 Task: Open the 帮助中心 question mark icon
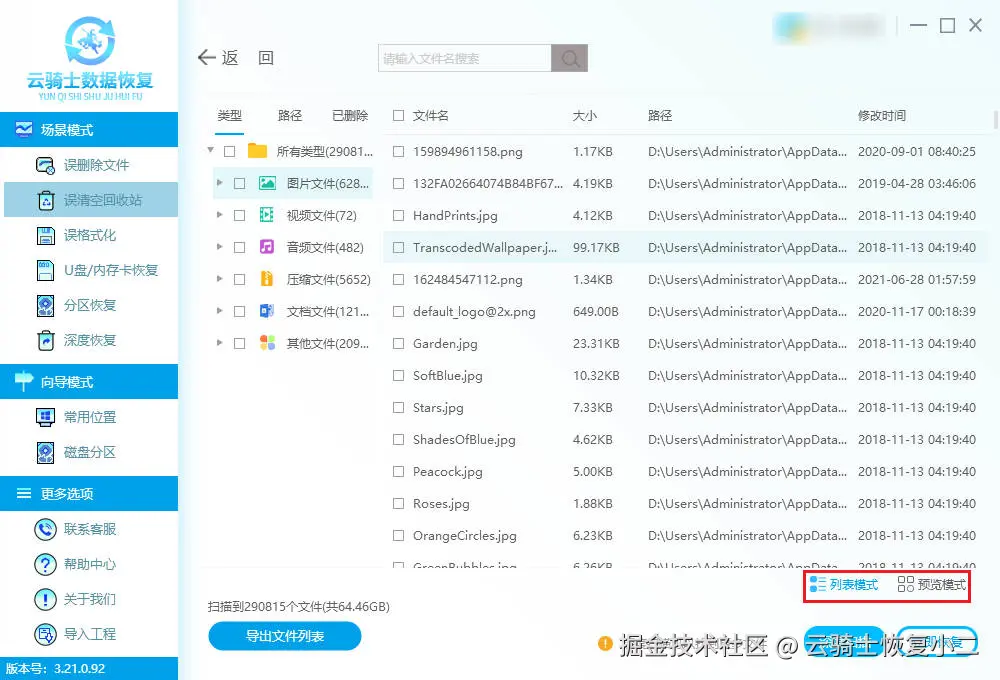[45, 564]
